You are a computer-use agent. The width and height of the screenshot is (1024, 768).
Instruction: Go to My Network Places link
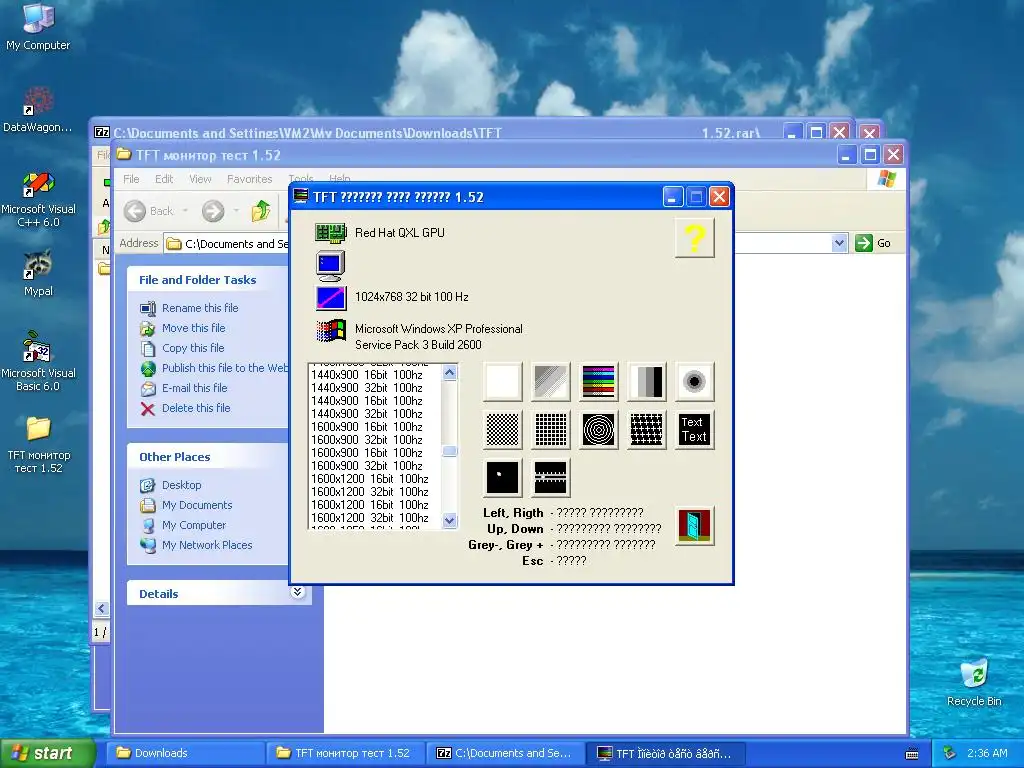pyautogui.click(x=206, y=545)
